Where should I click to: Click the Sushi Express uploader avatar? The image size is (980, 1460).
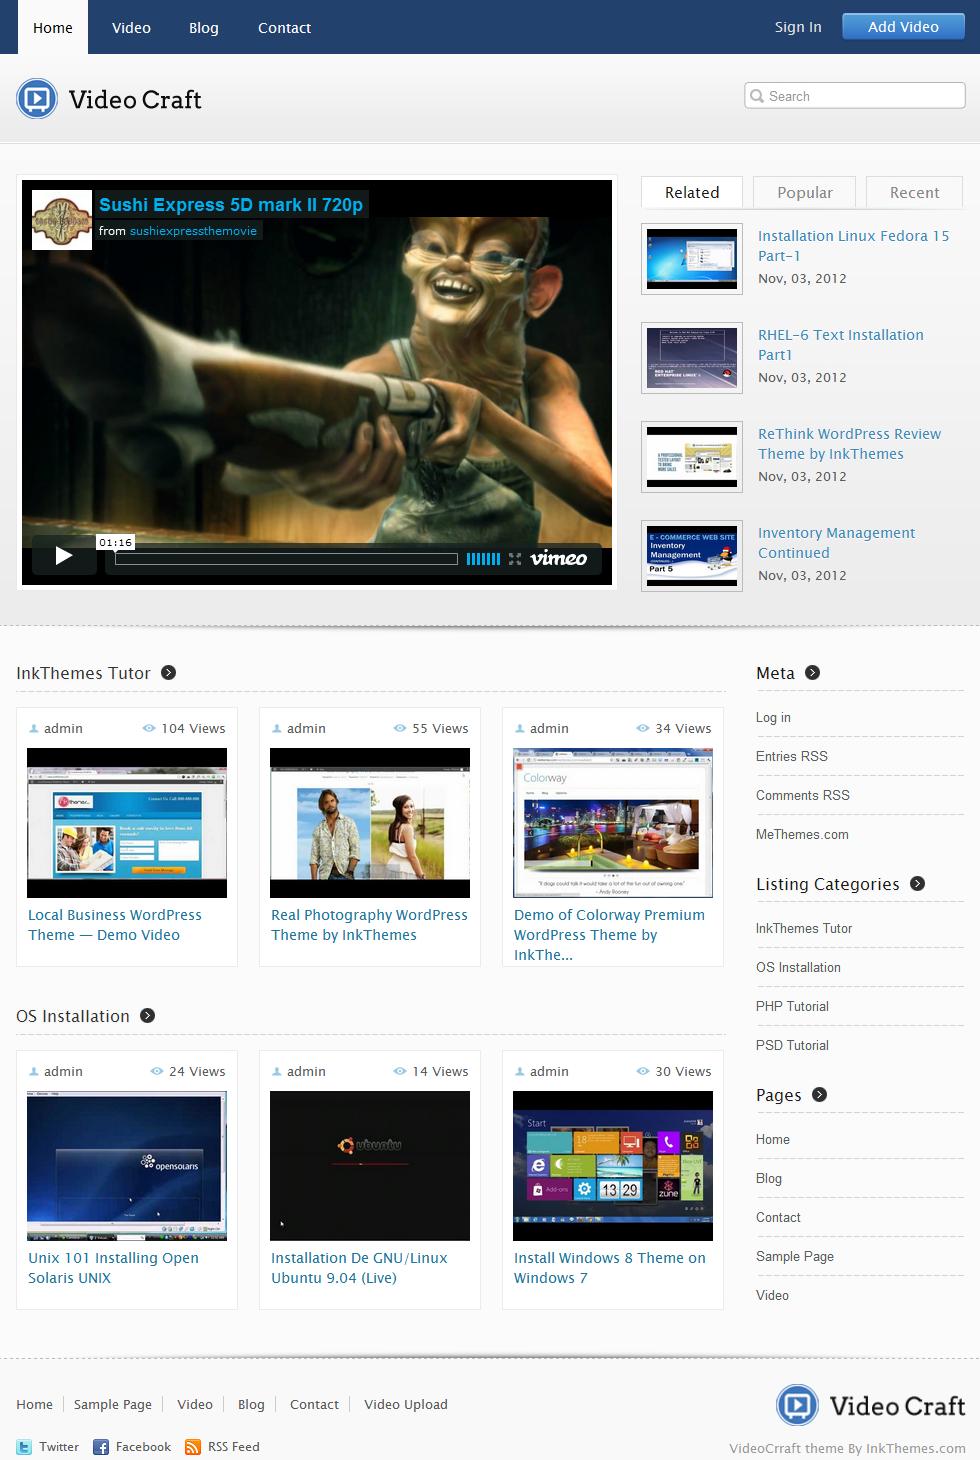(x=62, y=219)
